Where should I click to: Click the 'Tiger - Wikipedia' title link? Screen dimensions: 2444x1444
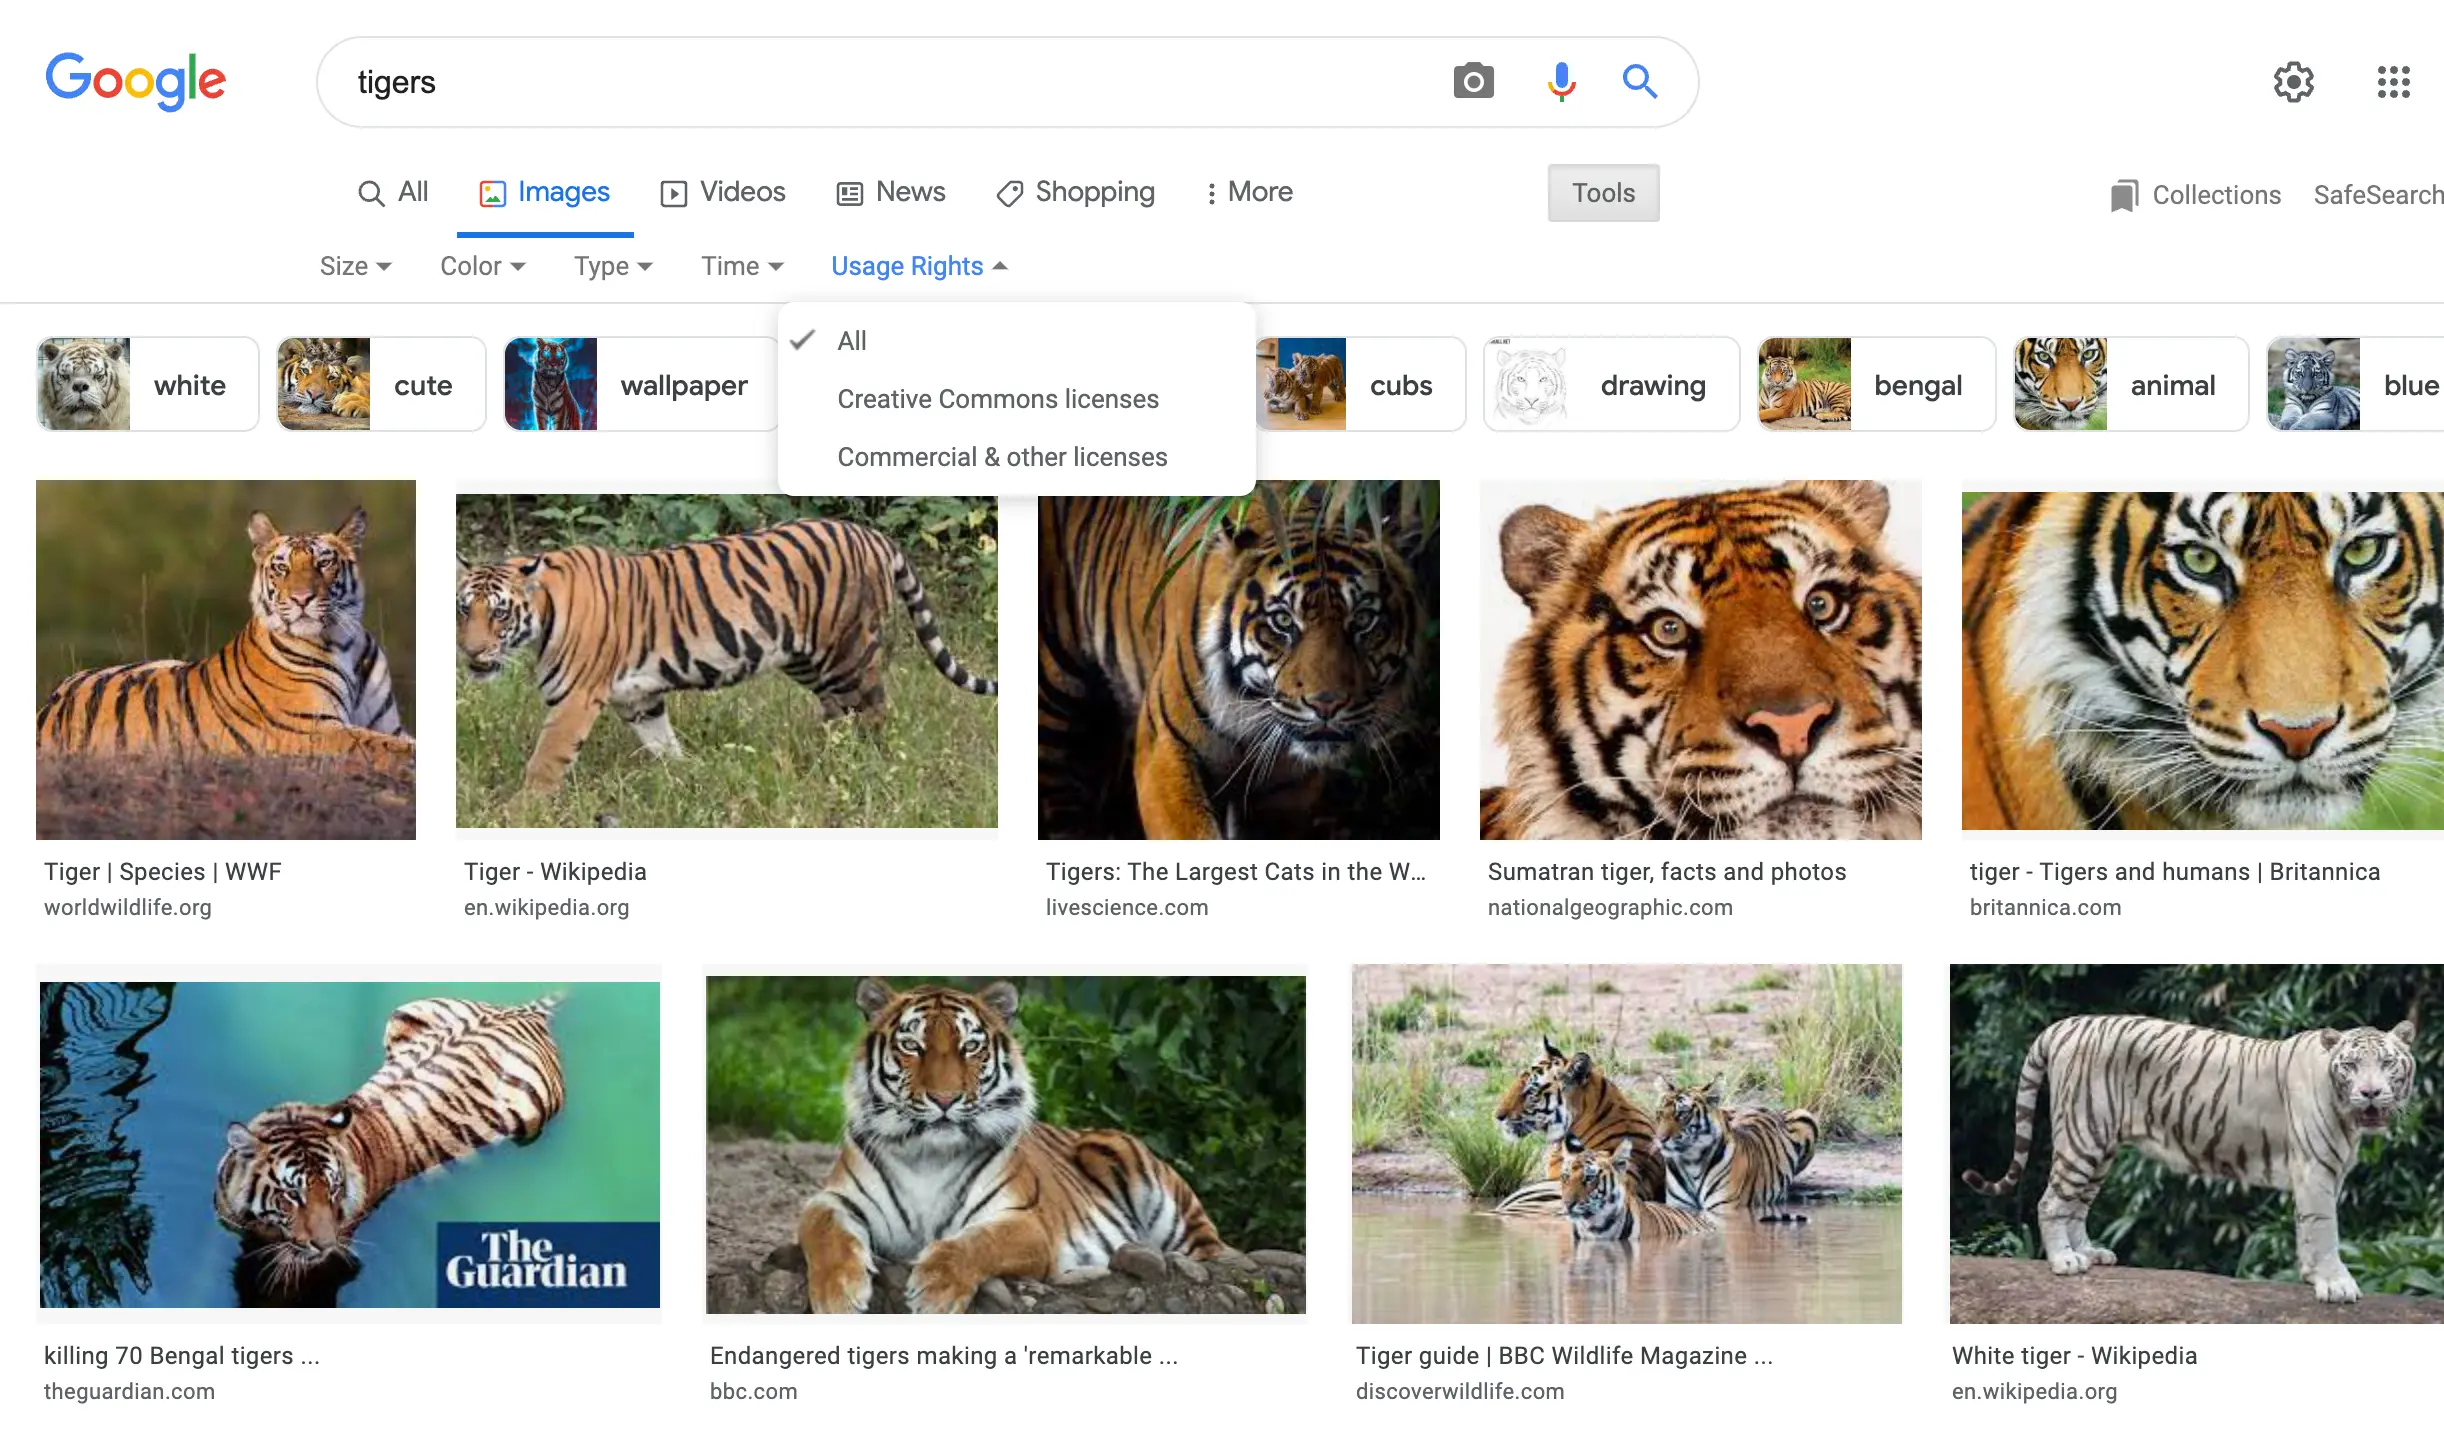point(555,872)
